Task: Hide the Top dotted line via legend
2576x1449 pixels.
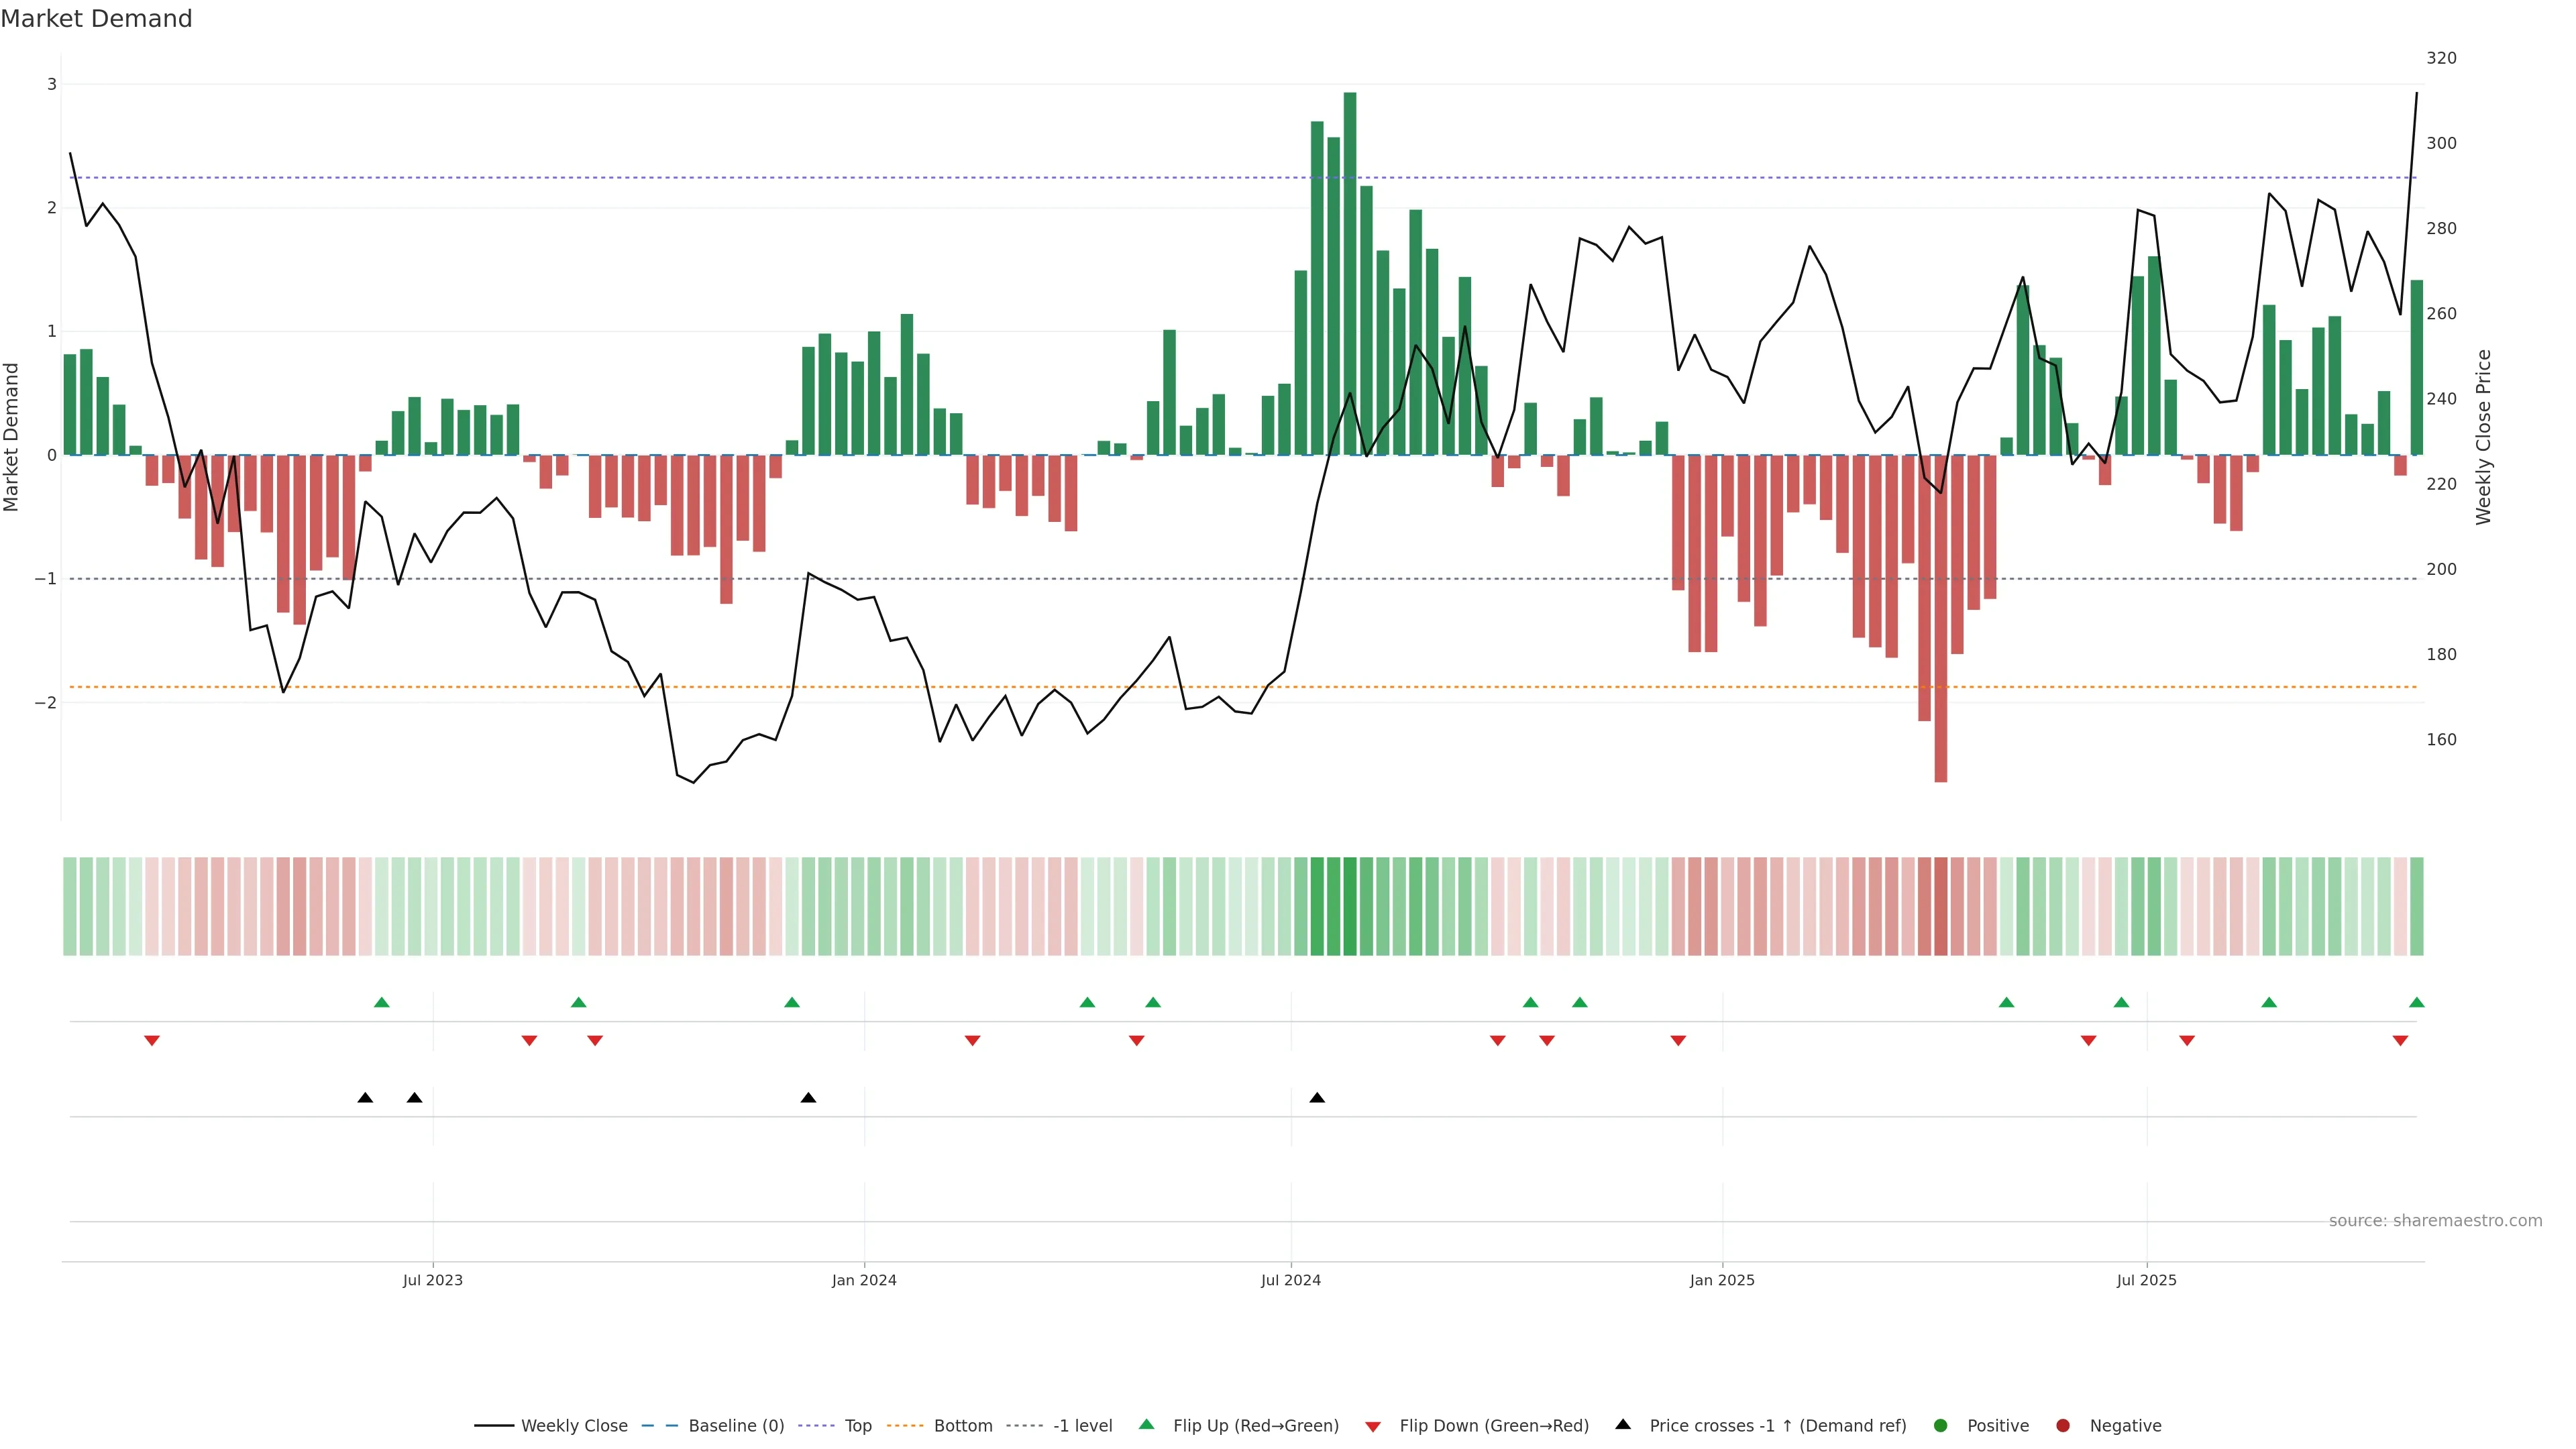Action: pyautogui.click(x=857, y=1425)
